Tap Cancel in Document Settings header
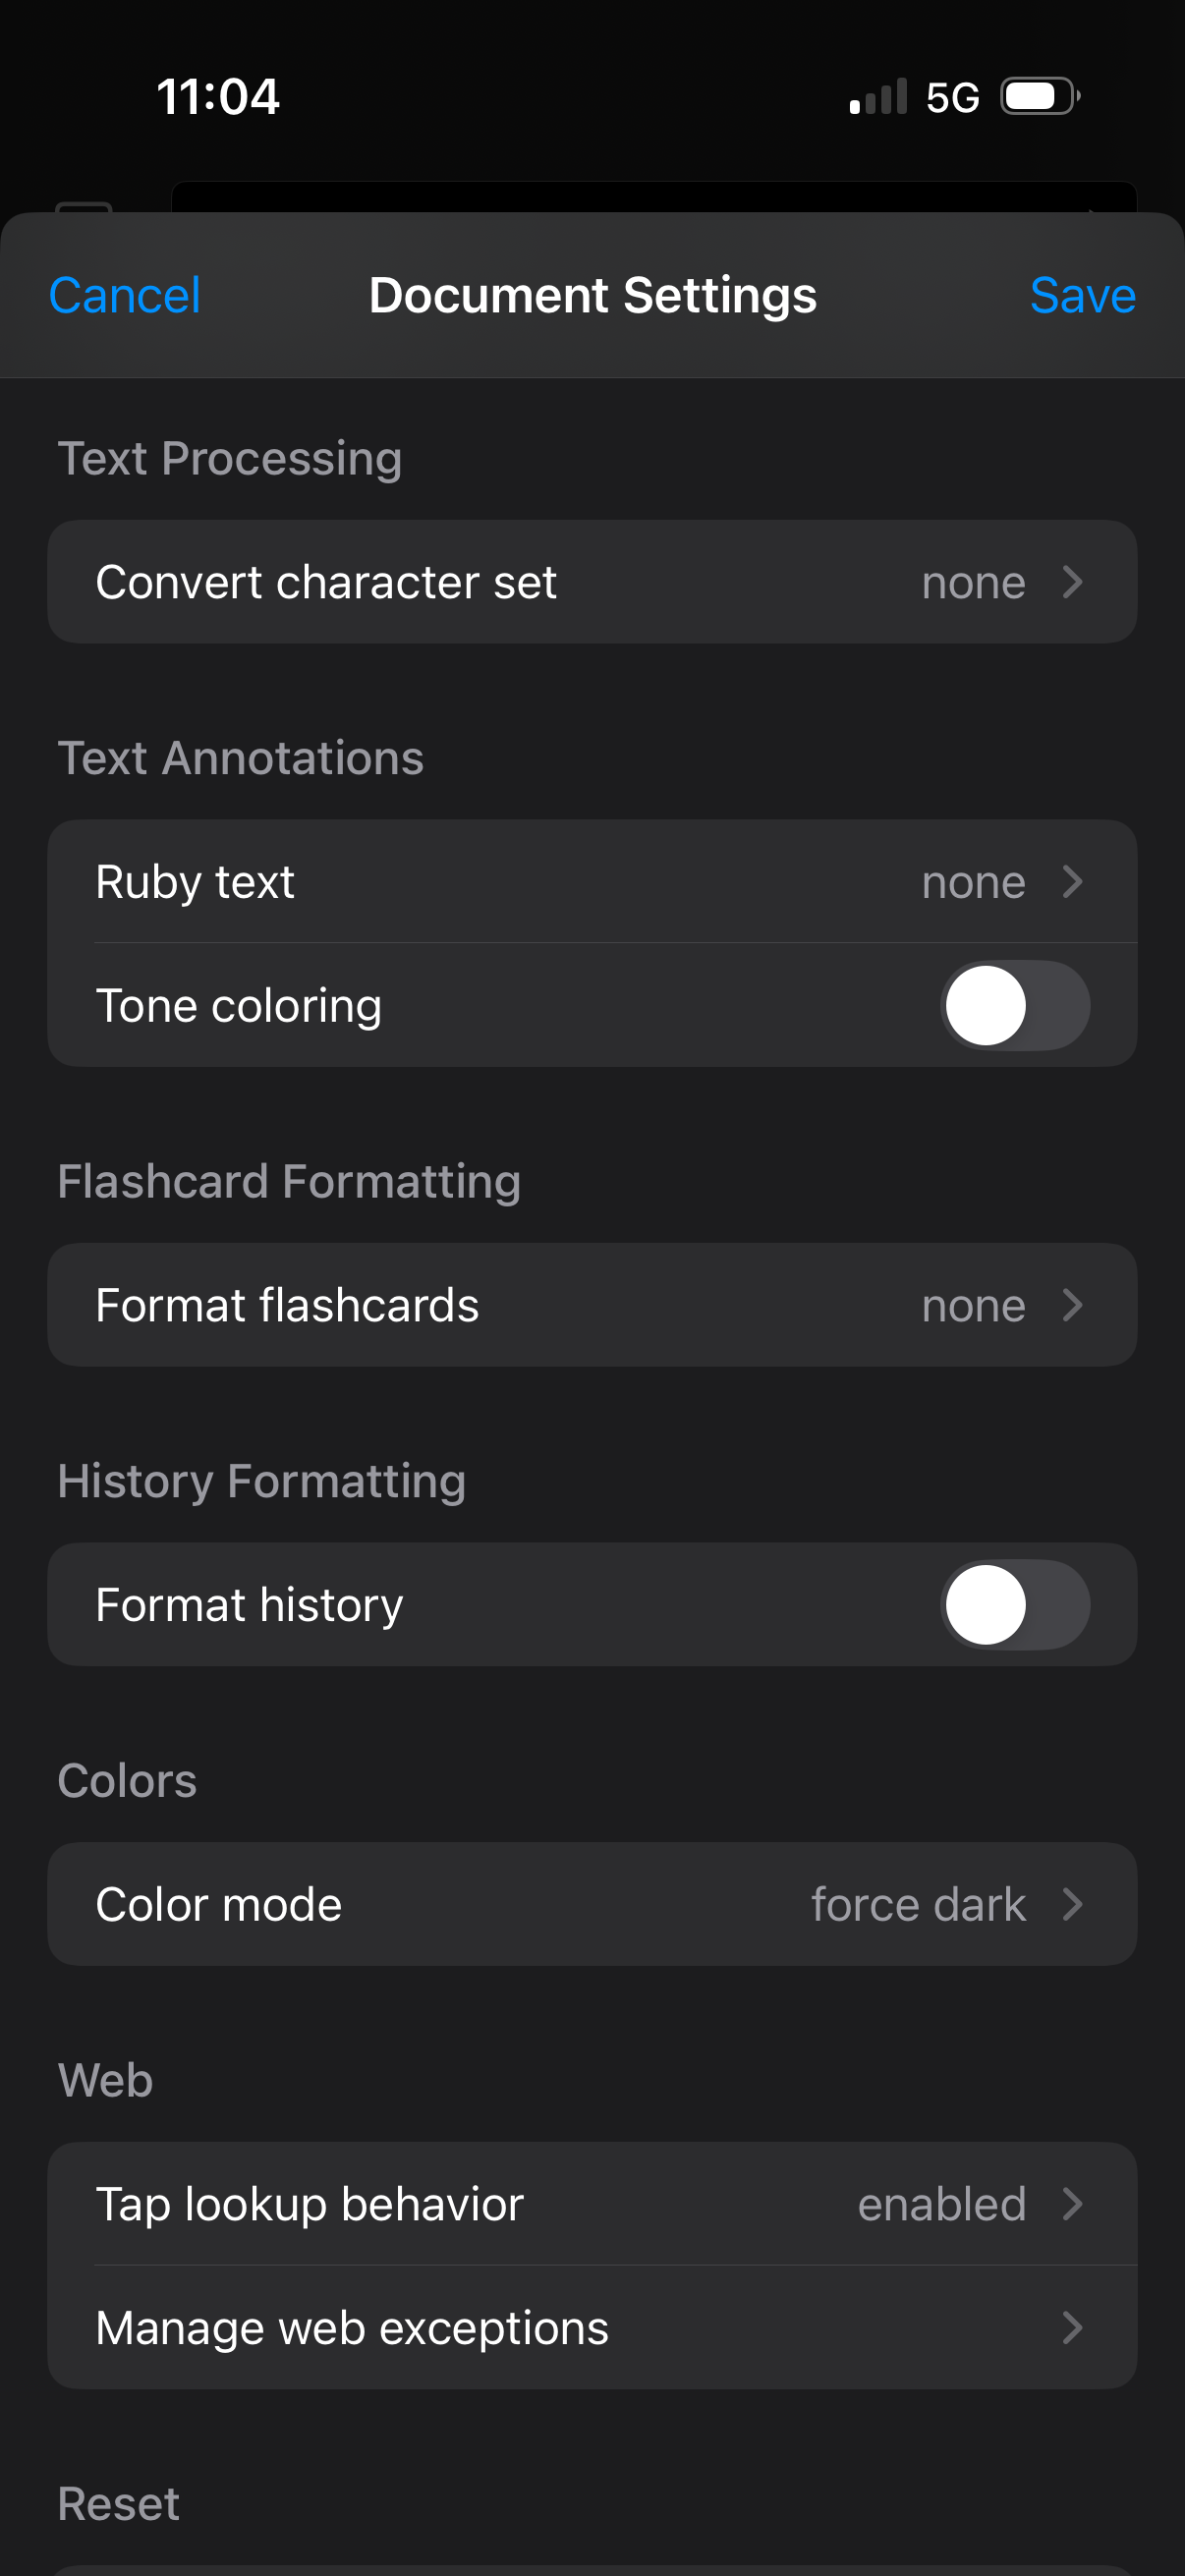This screenshot has height=2576, width=1185. click(124, 296)
